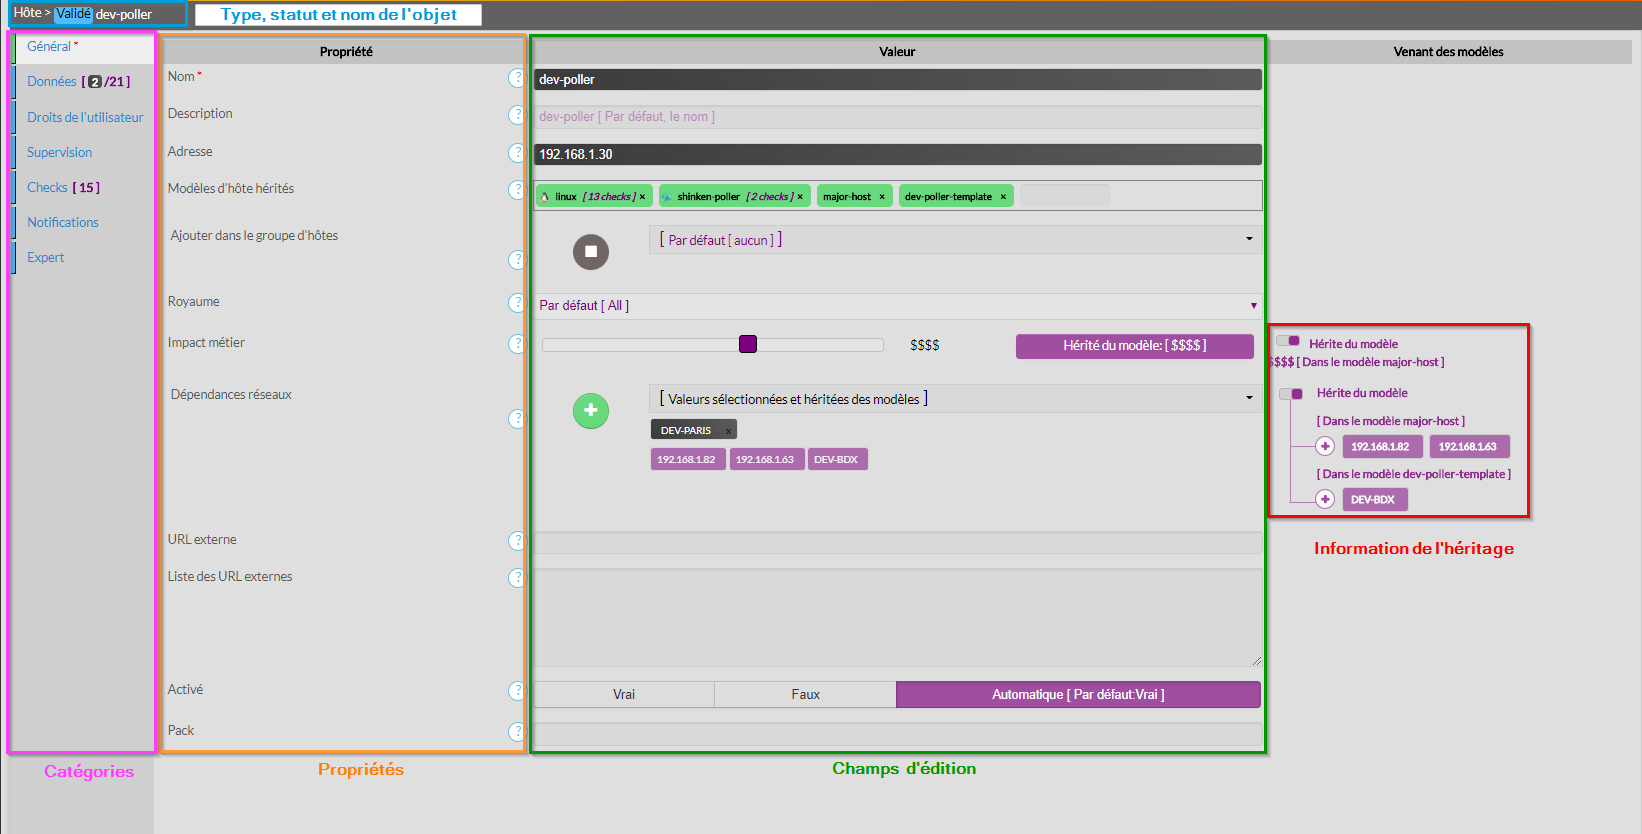This screenshot has width=1642, height=834.
Task: Switch to the Notifications category
Action: tap(63, 223)
